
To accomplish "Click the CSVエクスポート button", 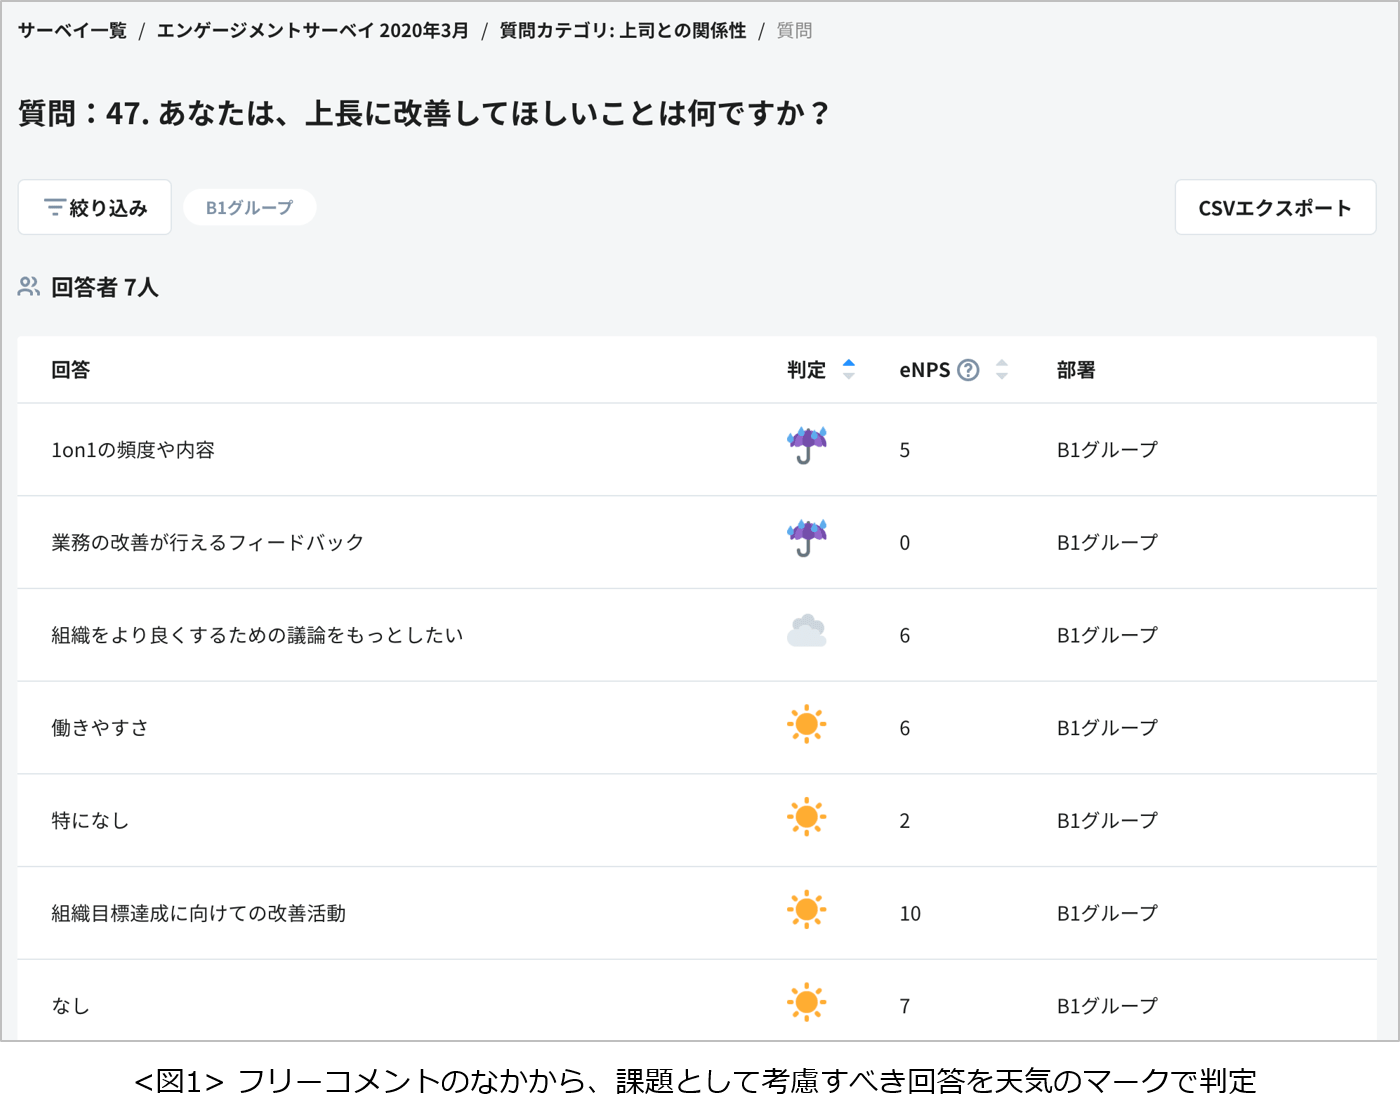I will [x=1275, y=207].
